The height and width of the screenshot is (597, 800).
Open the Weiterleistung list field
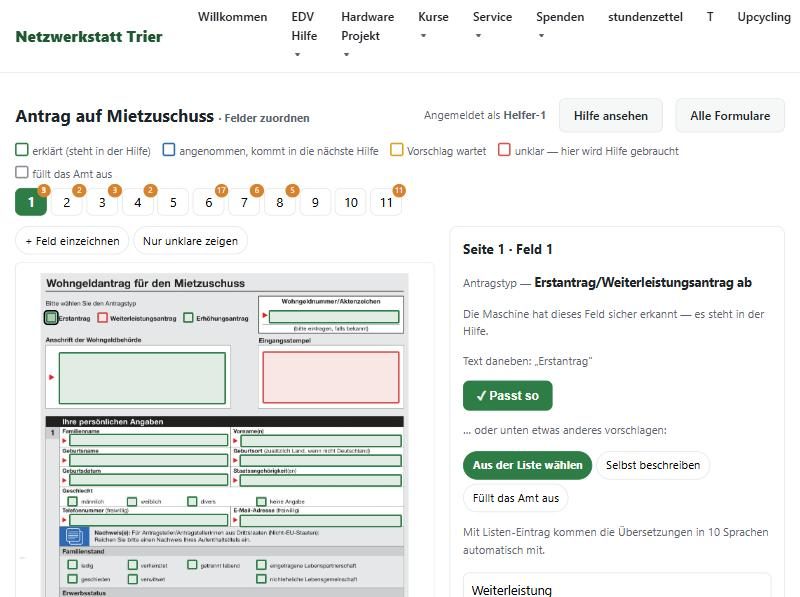point(617,587)
